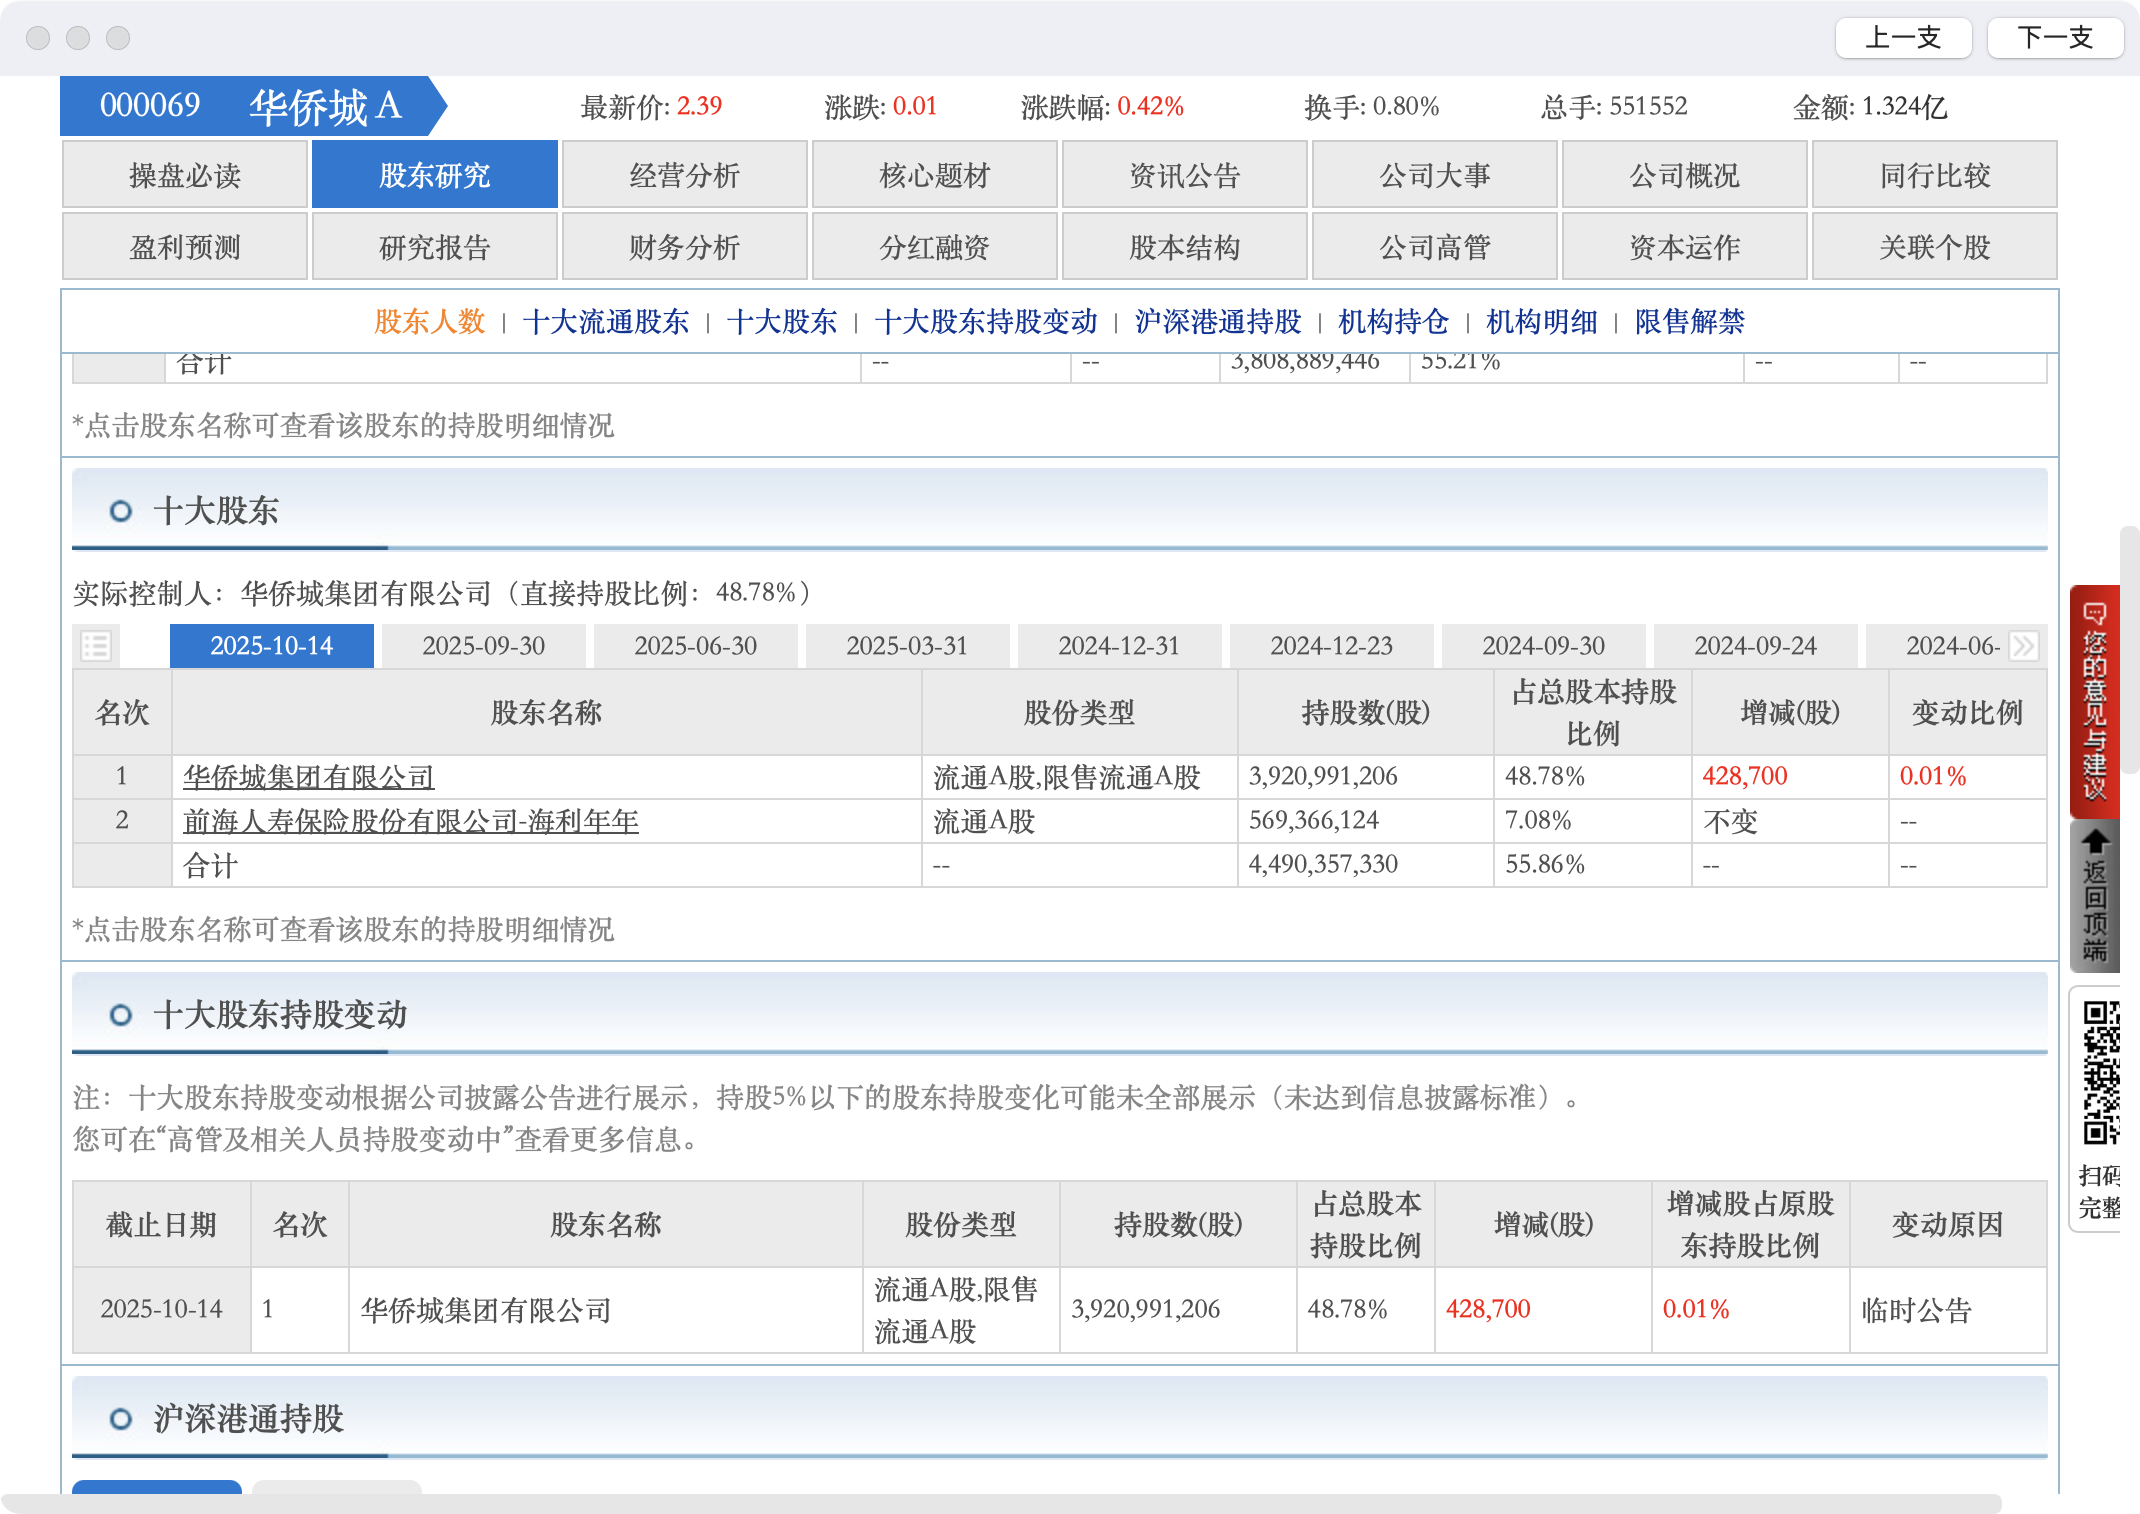
Task: Open the 财务分析 tab
Action: (x=685, y=247)
